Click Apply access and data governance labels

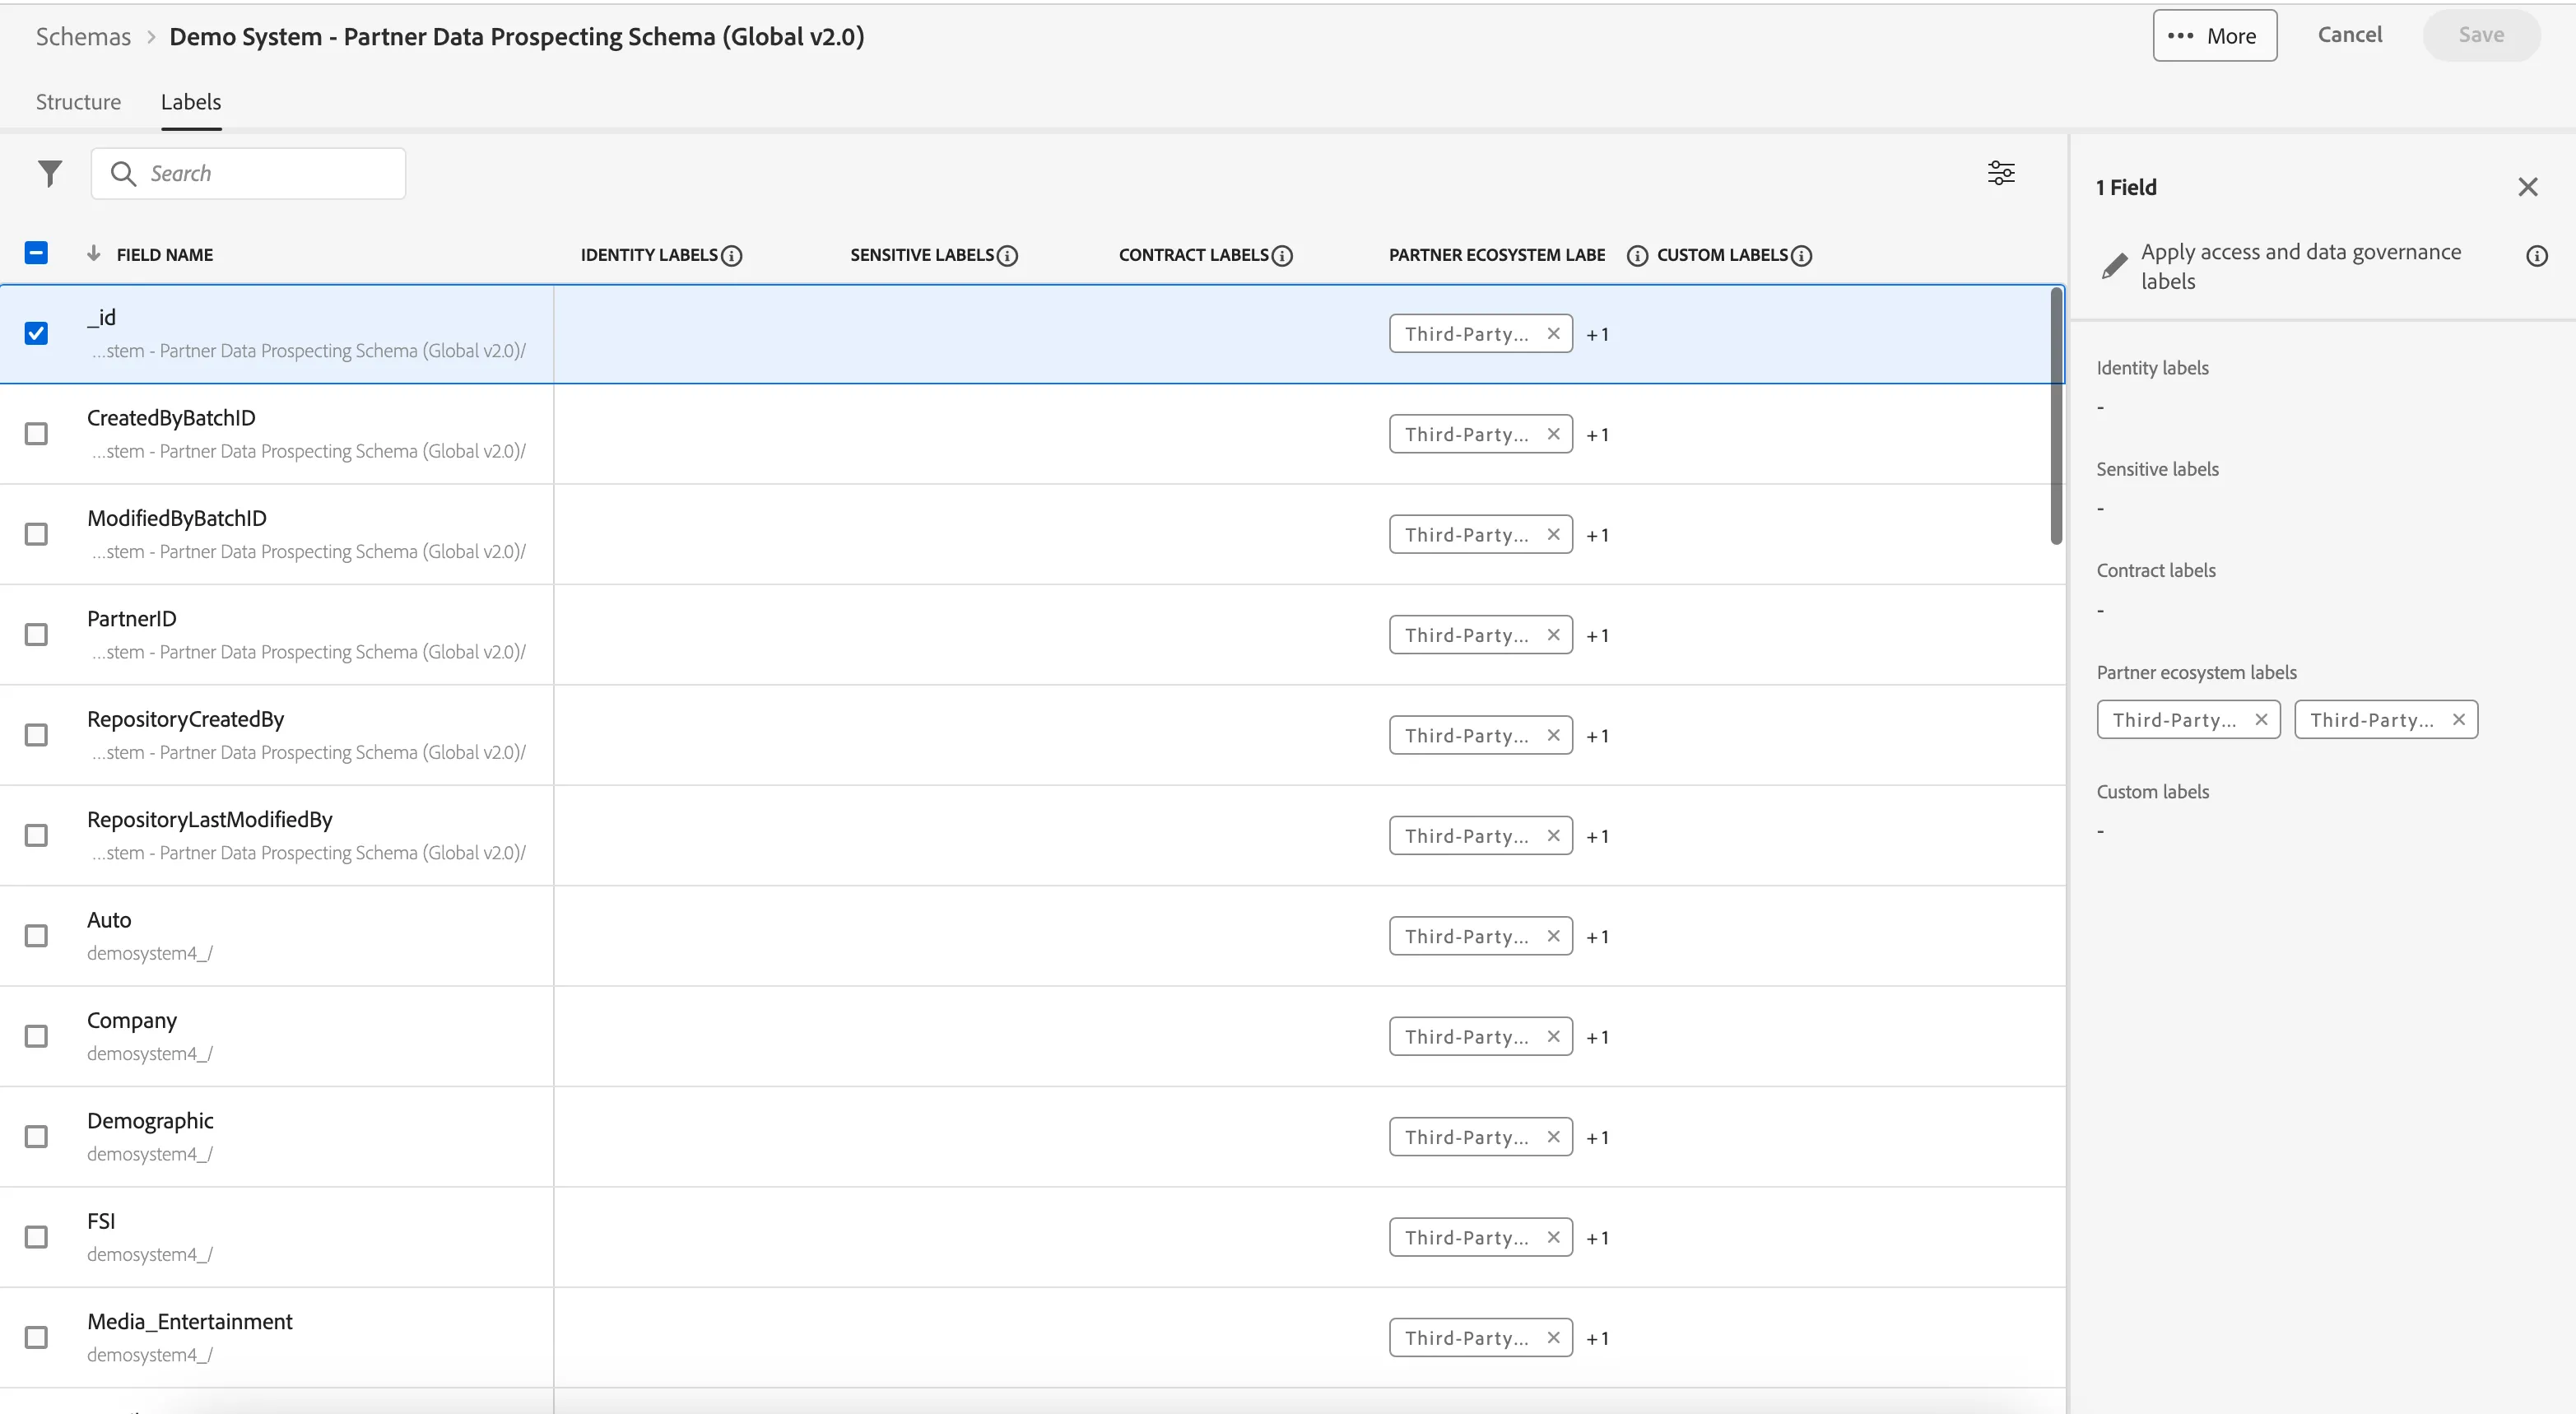(x=2300, y=266)
